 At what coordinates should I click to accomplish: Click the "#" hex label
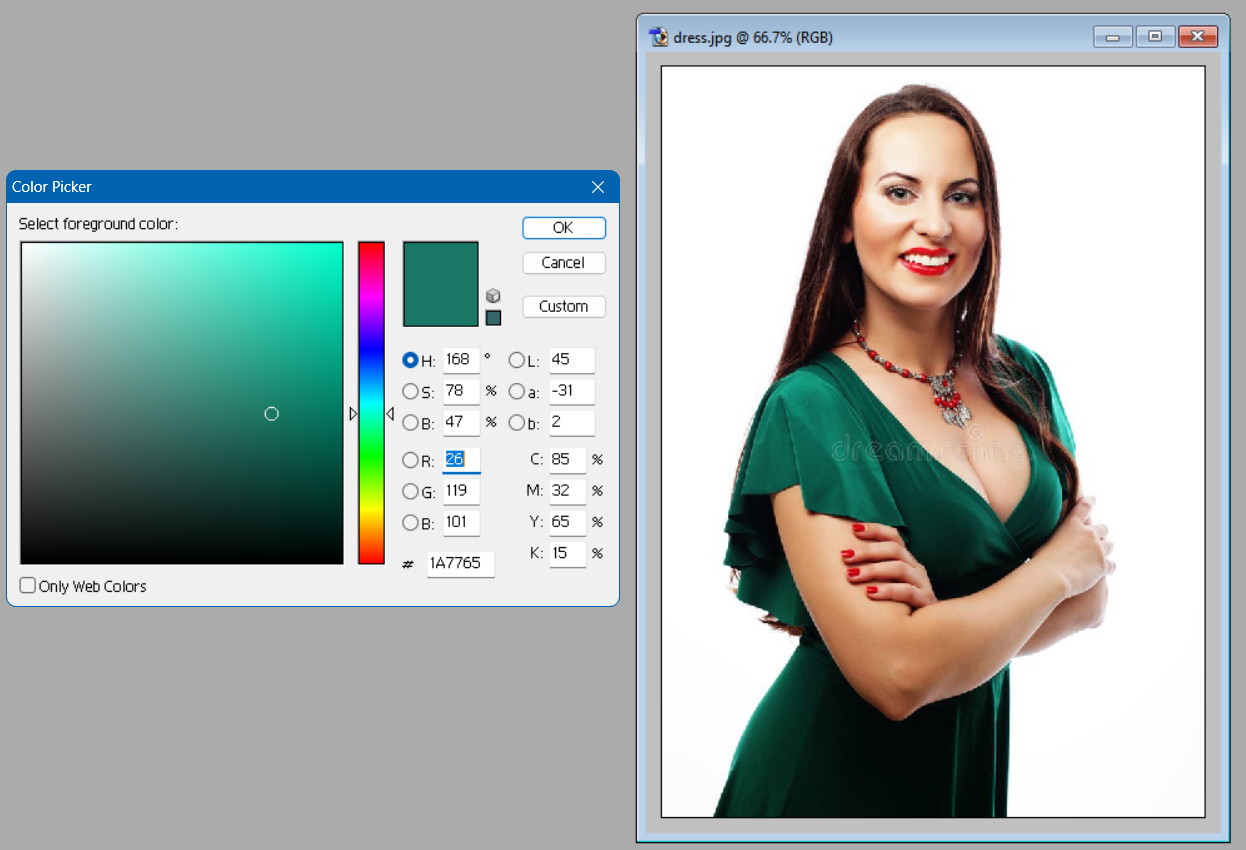click(x=408, y=565)
